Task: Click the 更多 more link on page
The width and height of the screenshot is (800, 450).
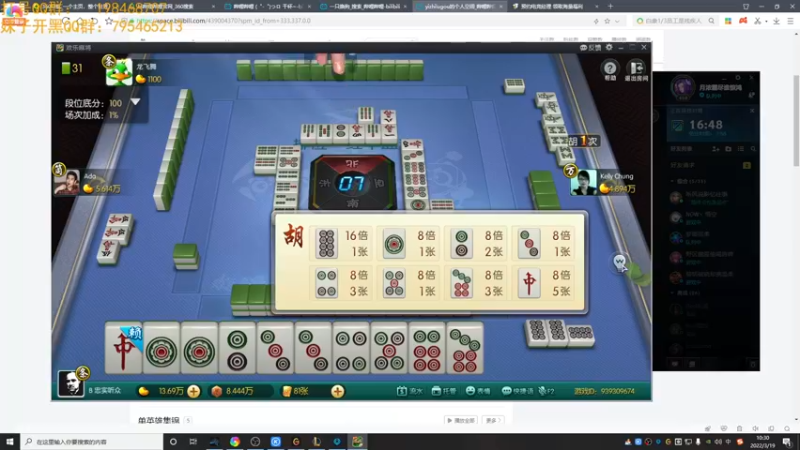Action: point(492,420)
